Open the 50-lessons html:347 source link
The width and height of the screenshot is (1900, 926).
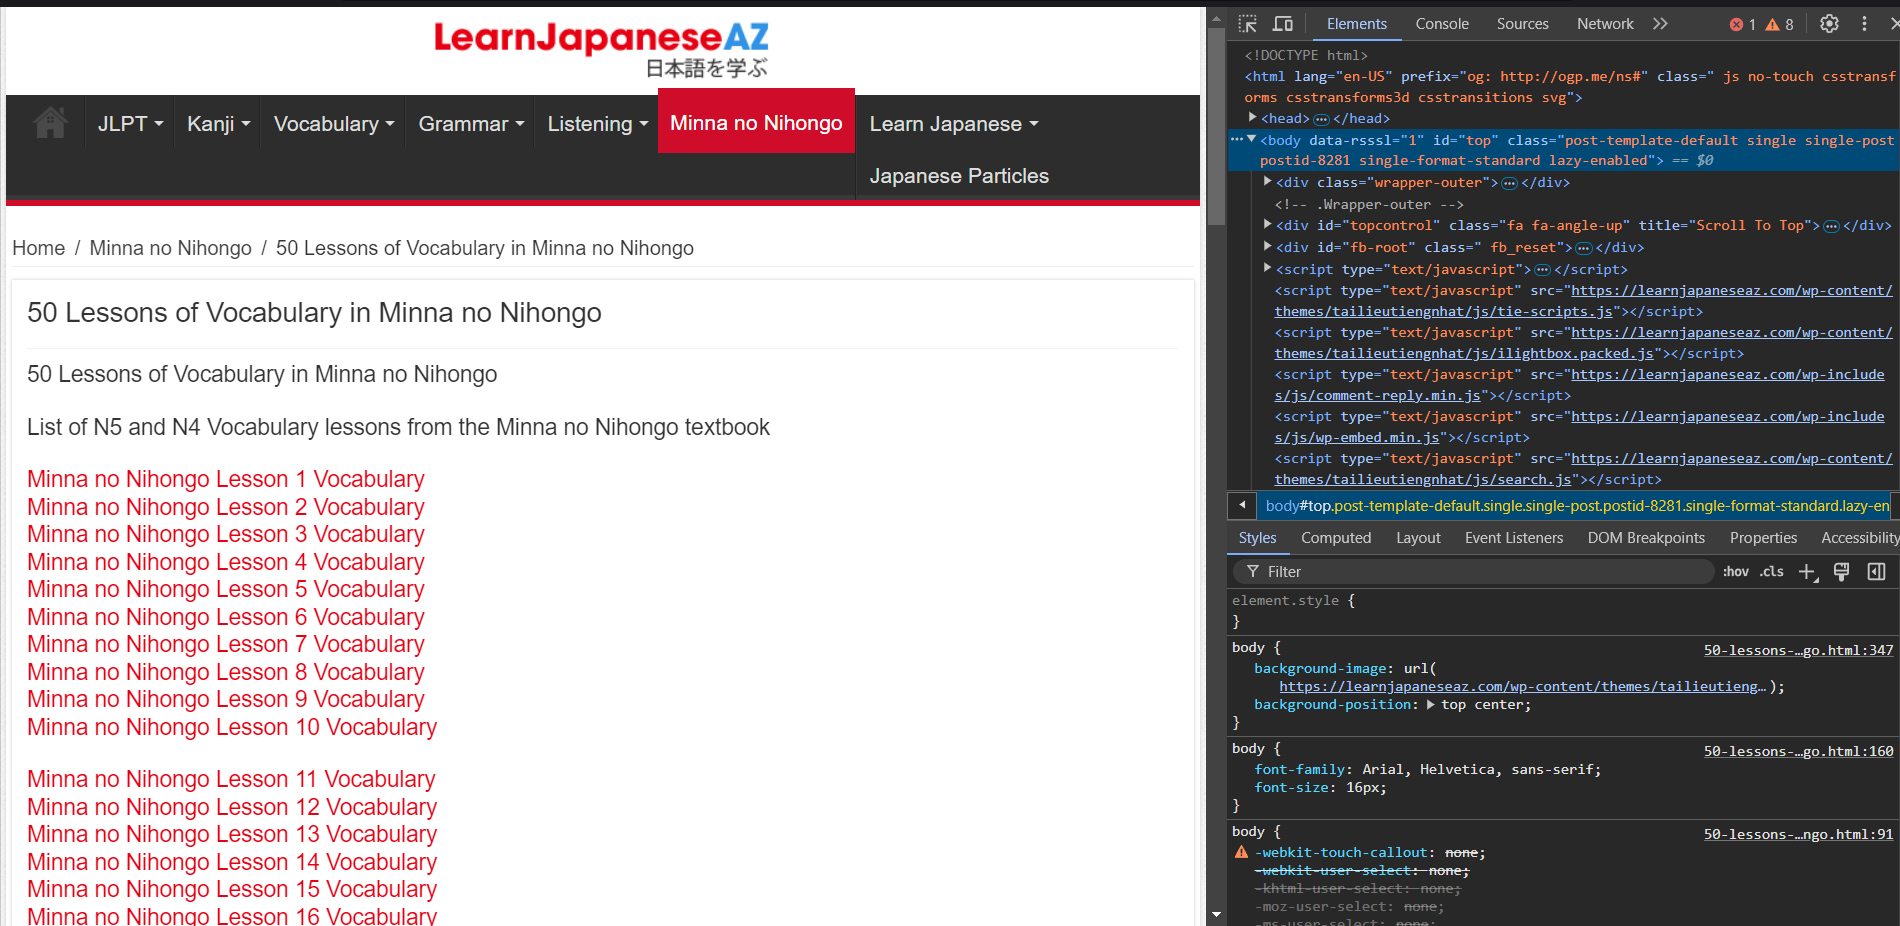click(1798, 650)
